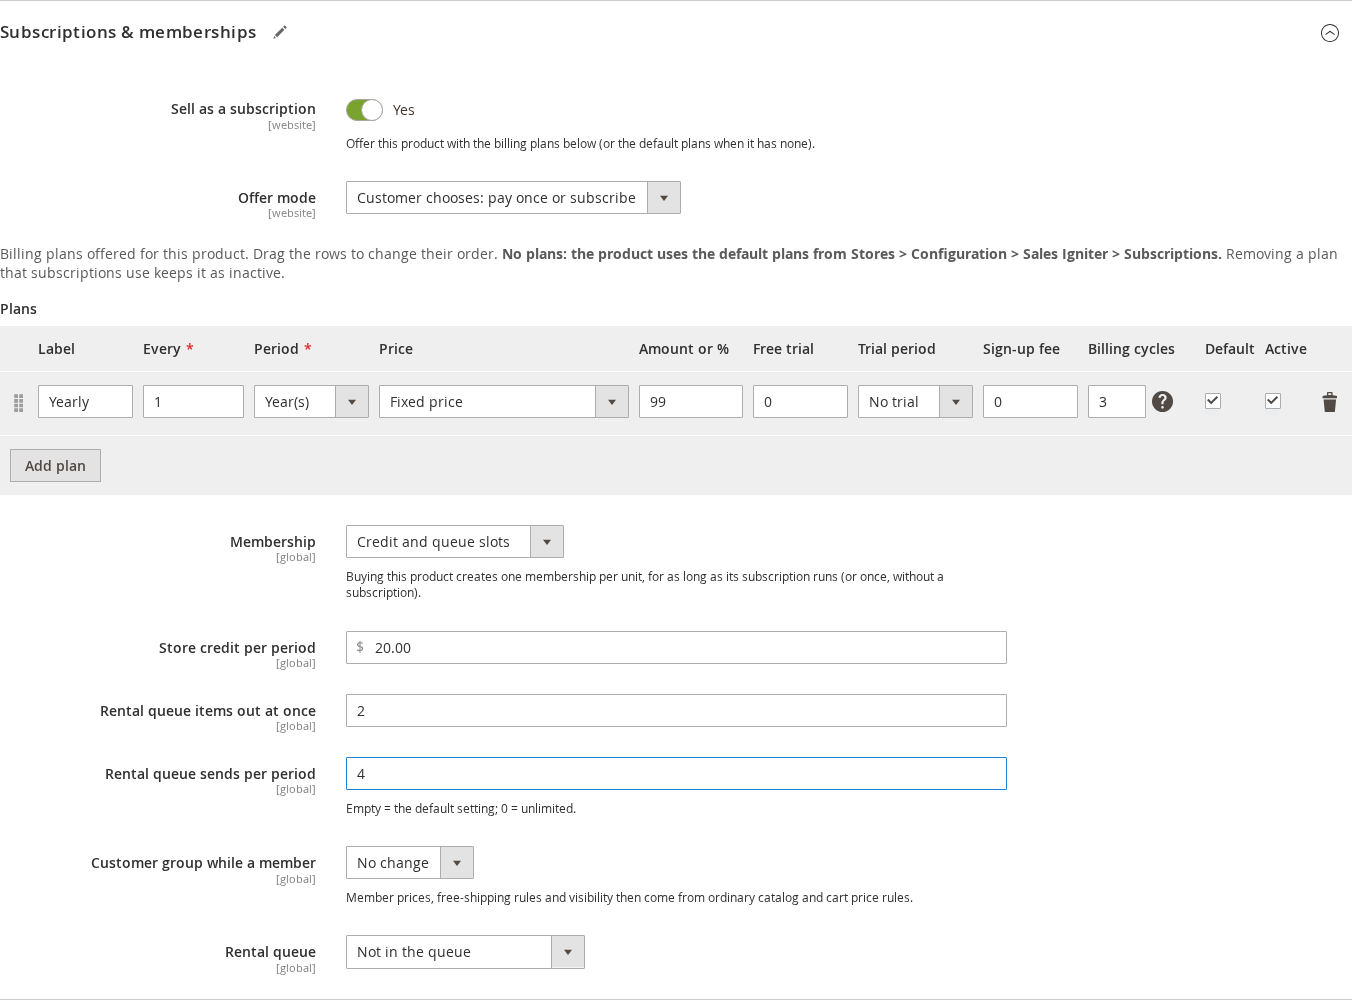This screenshot has width=1352, height=1000.
Task: Uncheck the Default checkbox for Yearly plan
Action: [1213, 401]
